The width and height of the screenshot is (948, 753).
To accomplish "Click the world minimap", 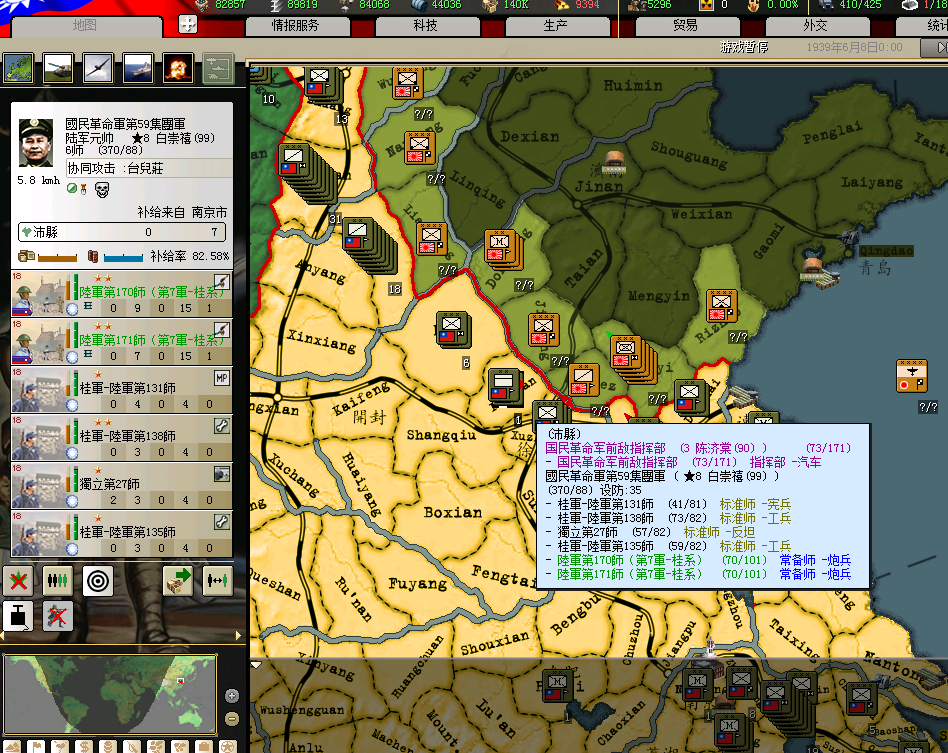I will click(110, 694).
